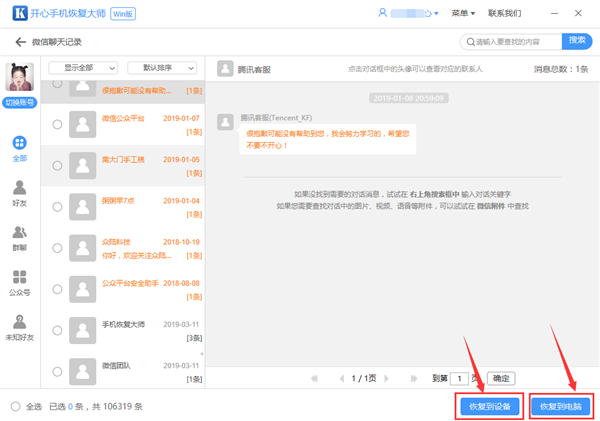Select the 群聊 group chat icon
Image resolution: width=600 pixels, height=421 pixels.
20,232
